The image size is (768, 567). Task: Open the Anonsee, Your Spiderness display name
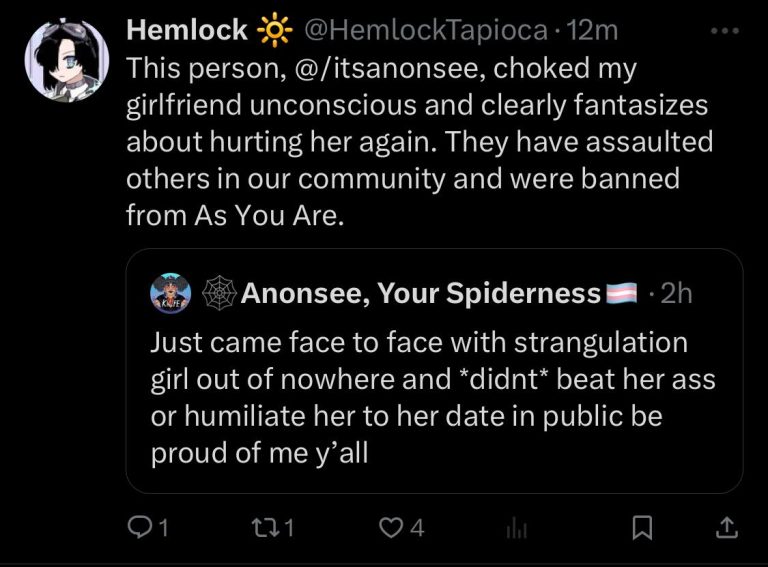pos(420,293)
